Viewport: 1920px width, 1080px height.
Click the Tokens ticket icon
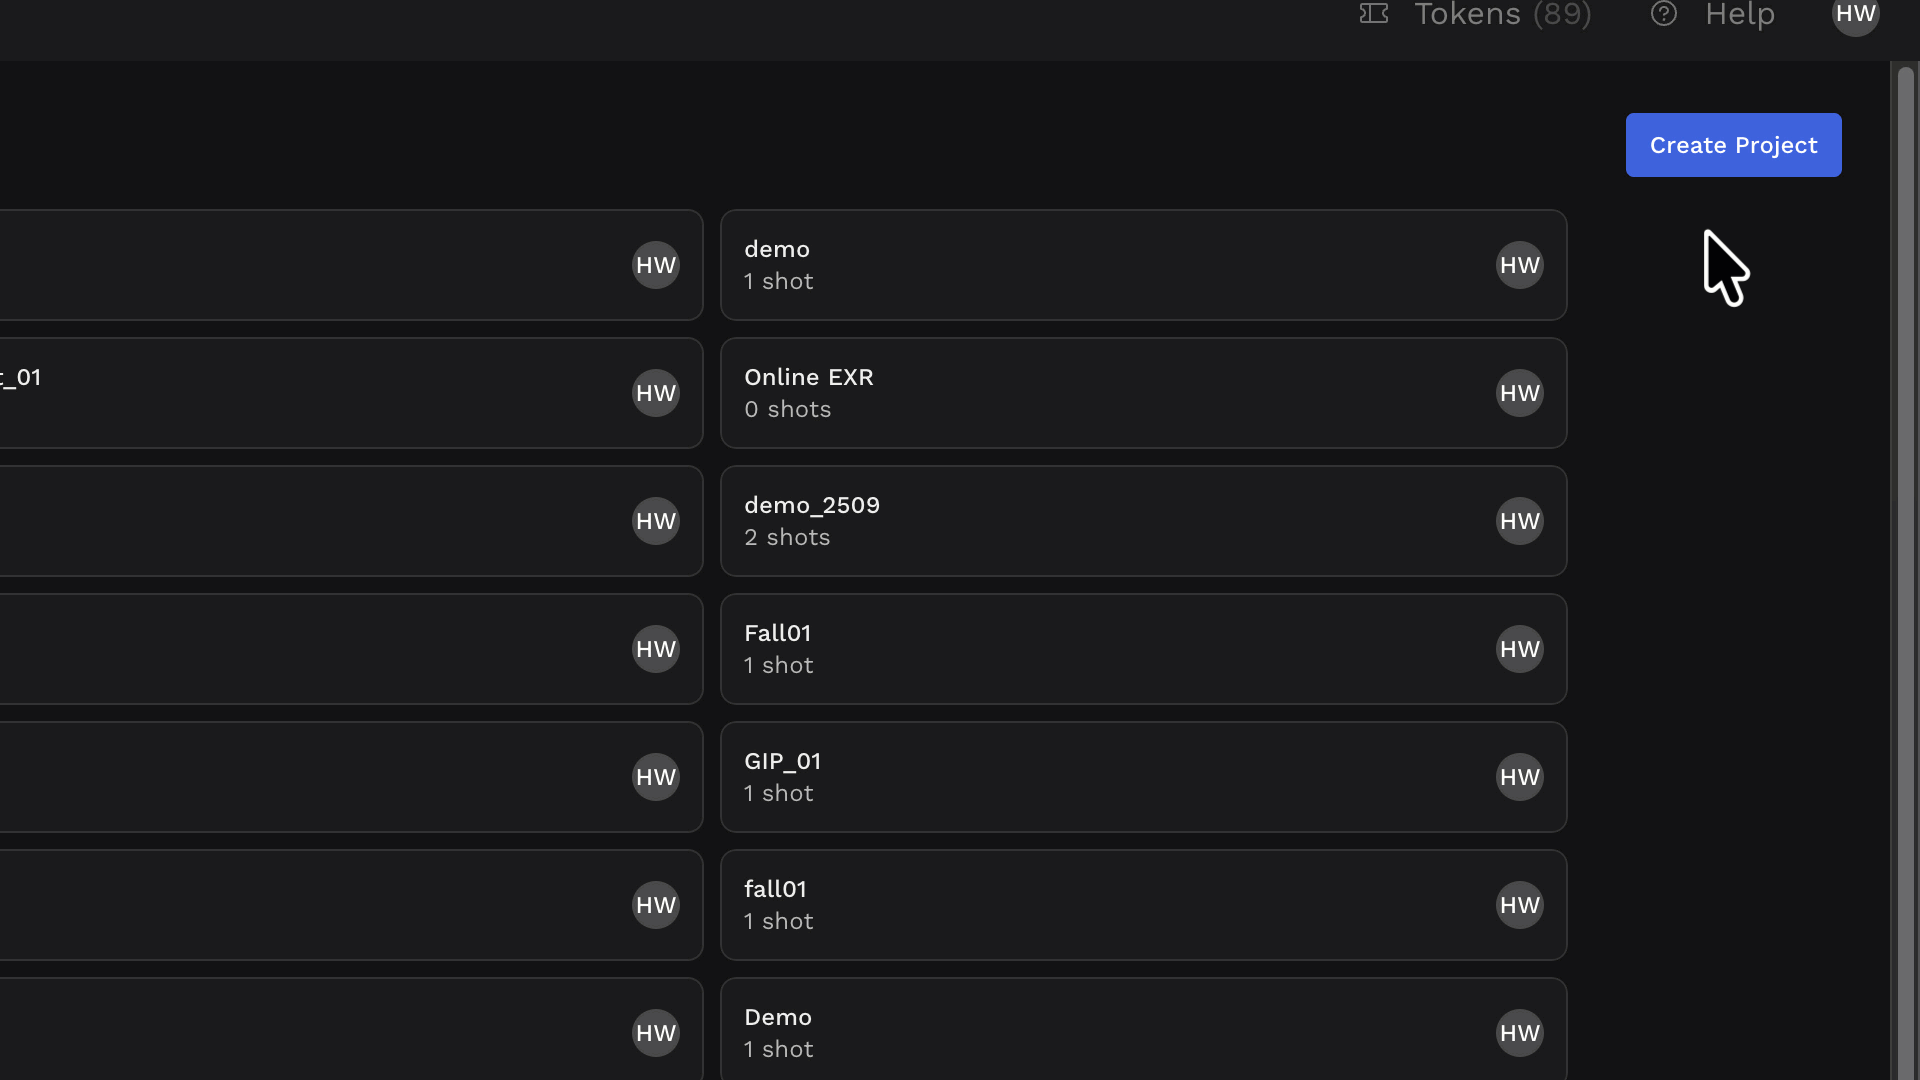pos(1374,14)
